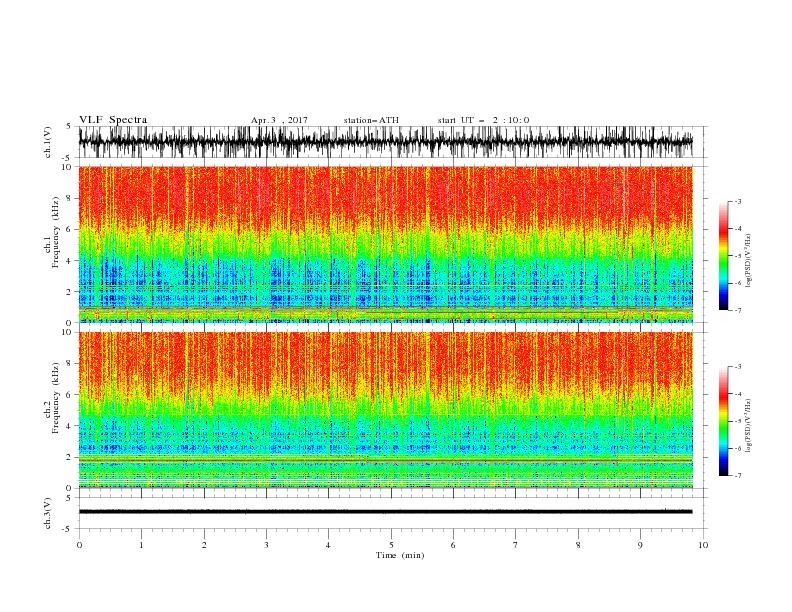Click the time axis tick label '4'

click(328, 545)
